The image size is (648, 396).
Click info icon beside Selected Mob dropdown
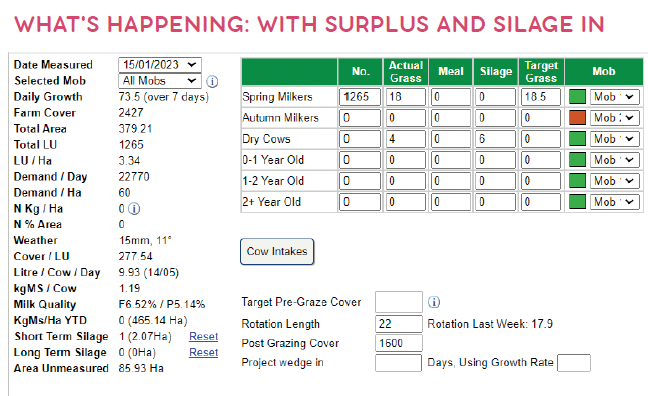coord(212,81)
